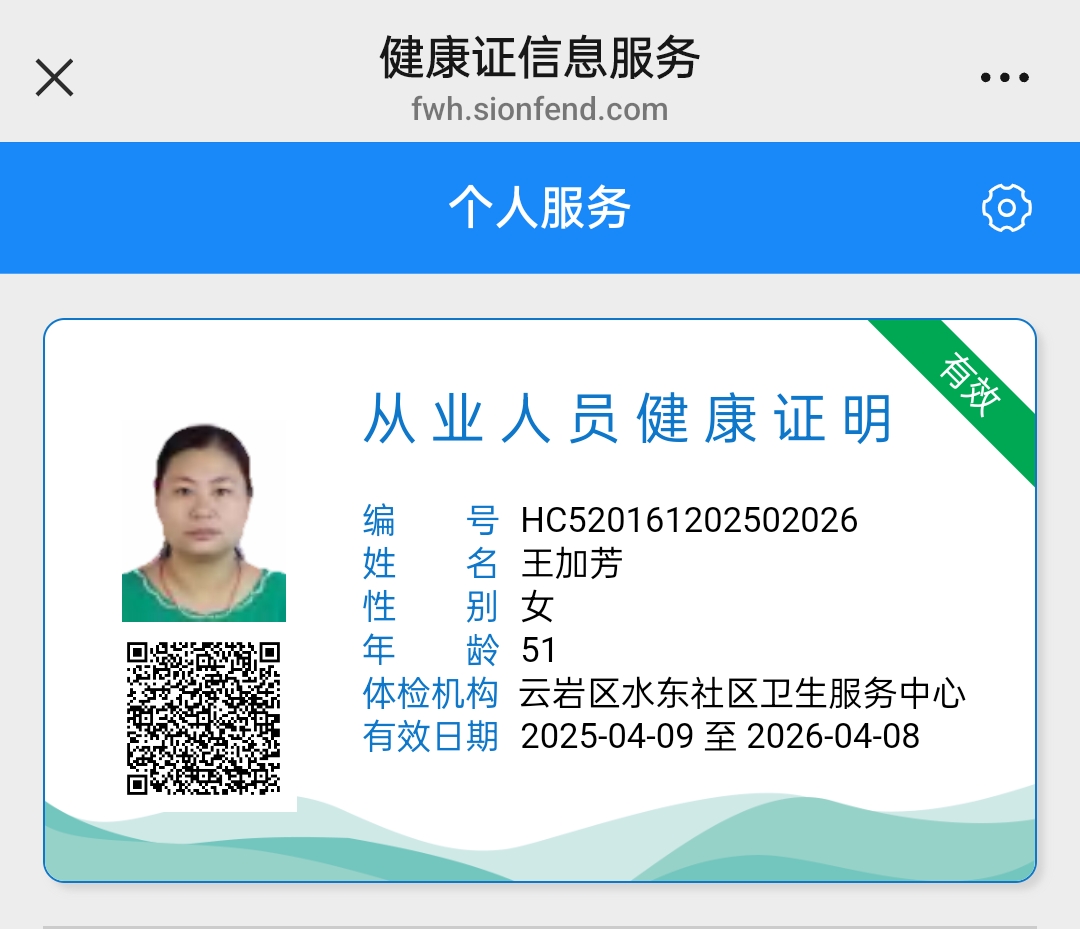Tap the 年龄 value 51
This screenshot has height=929, width=1080.
[539, 650]
